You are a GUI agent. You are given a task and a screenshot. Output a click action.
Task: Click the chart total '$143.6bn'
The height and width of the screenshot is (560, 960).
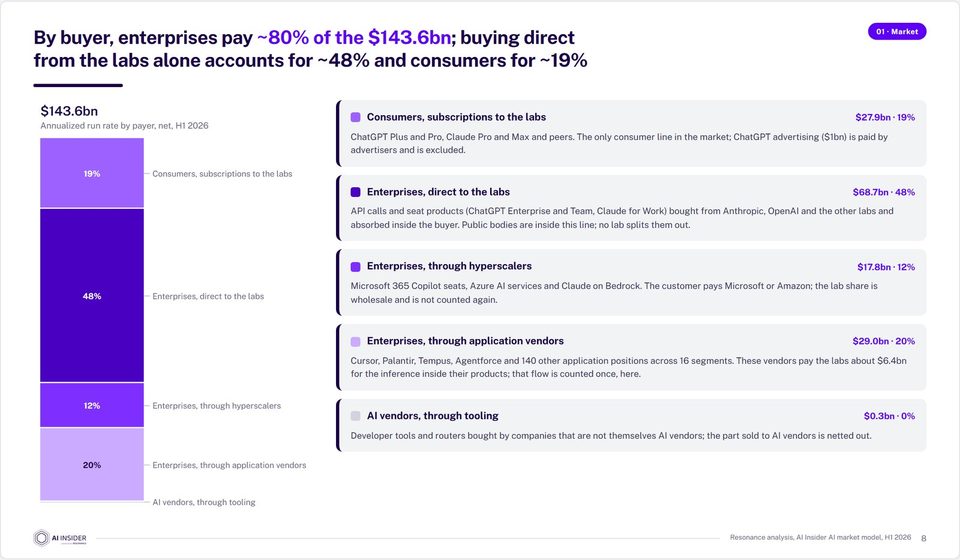[69, 111]
